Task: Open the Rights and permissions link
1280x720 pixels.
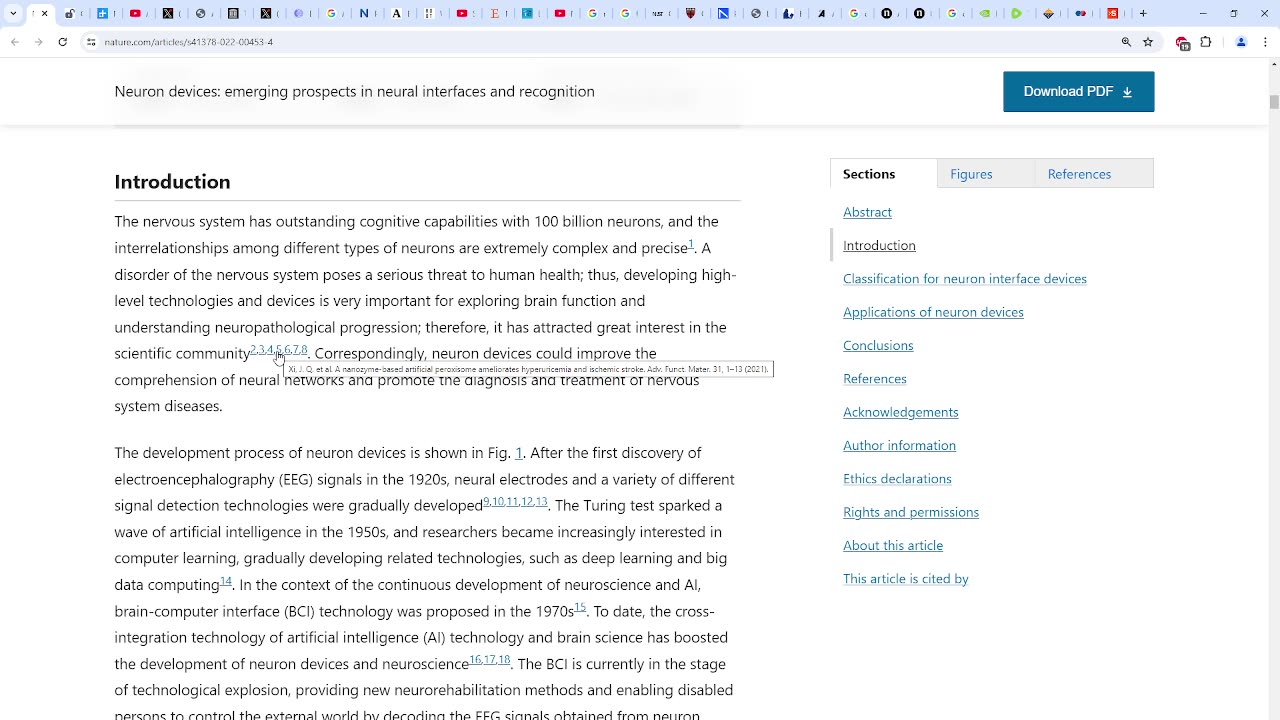Action: (x=911, y=512)
